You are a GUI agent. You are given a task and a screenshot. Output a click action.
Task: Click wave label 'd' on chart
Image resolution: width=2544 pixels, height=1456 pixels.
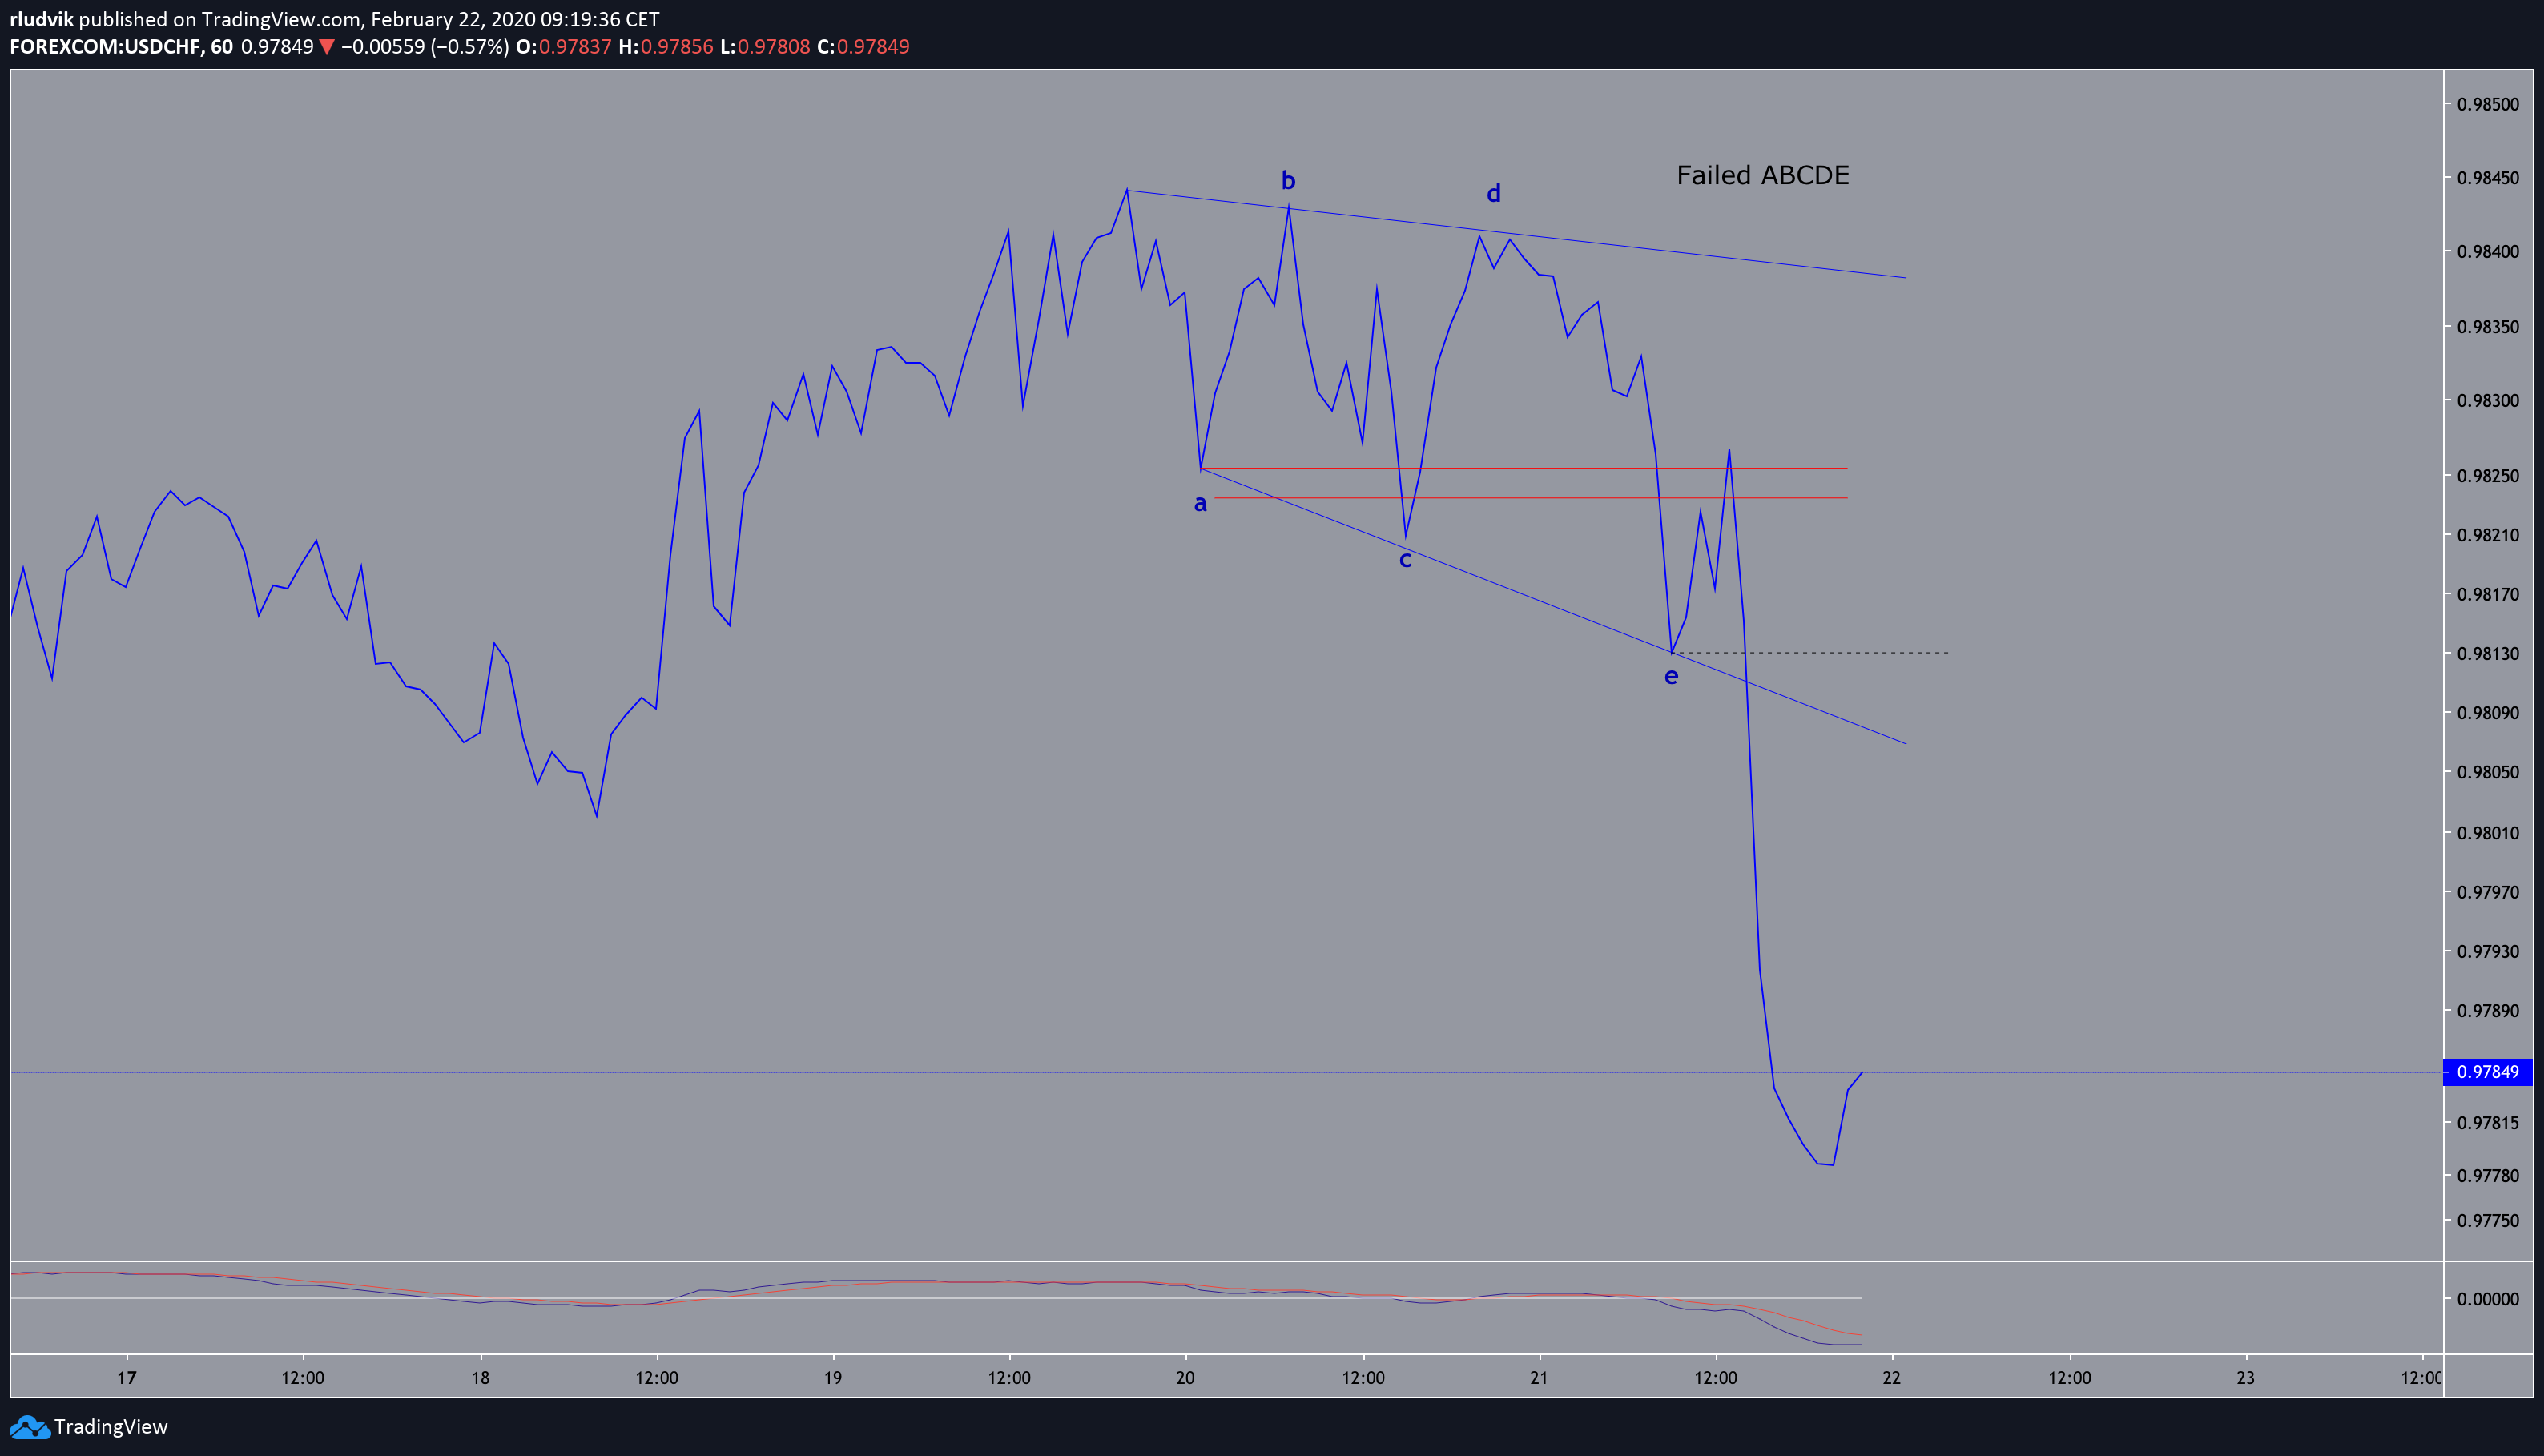coord(1493,193)
